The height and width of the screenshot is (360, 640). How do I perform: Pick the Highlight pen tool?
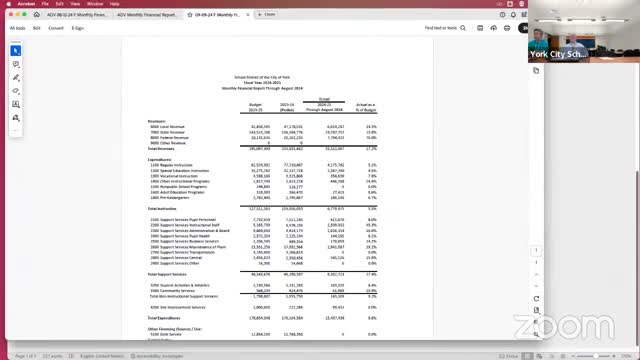pos(16,78)
